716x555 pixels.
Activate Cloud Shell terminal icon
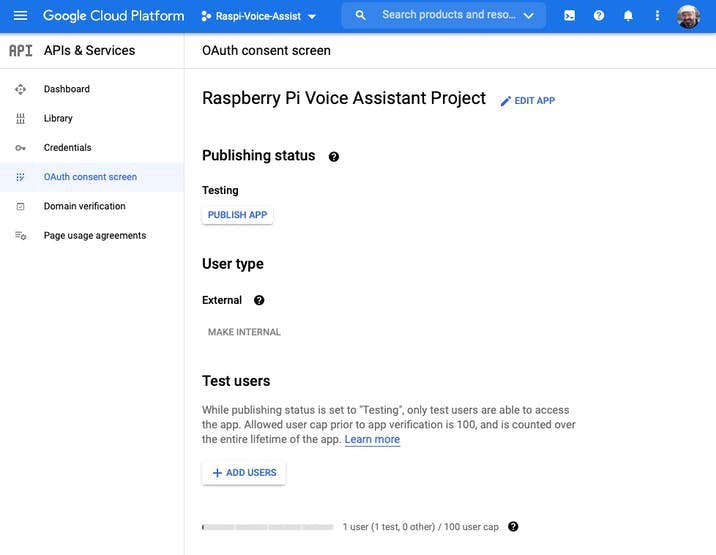coord(569,16)
